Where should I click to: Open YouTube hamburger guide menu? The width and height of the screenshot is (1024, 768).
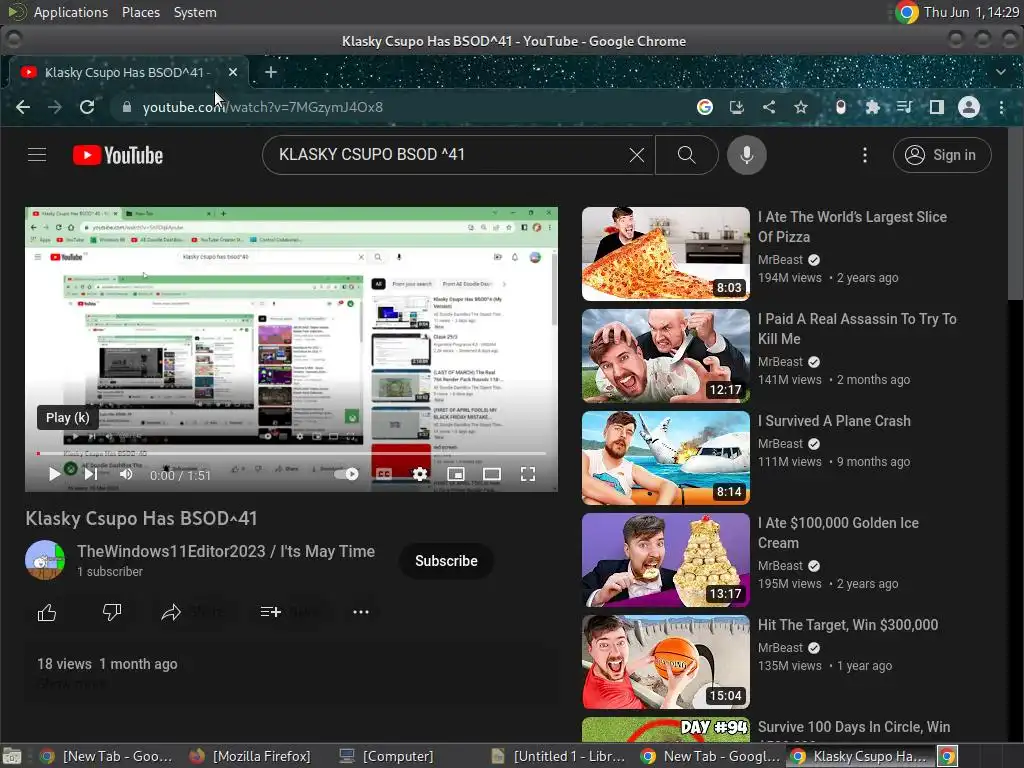pyautogui.click(x=37, y=155)
